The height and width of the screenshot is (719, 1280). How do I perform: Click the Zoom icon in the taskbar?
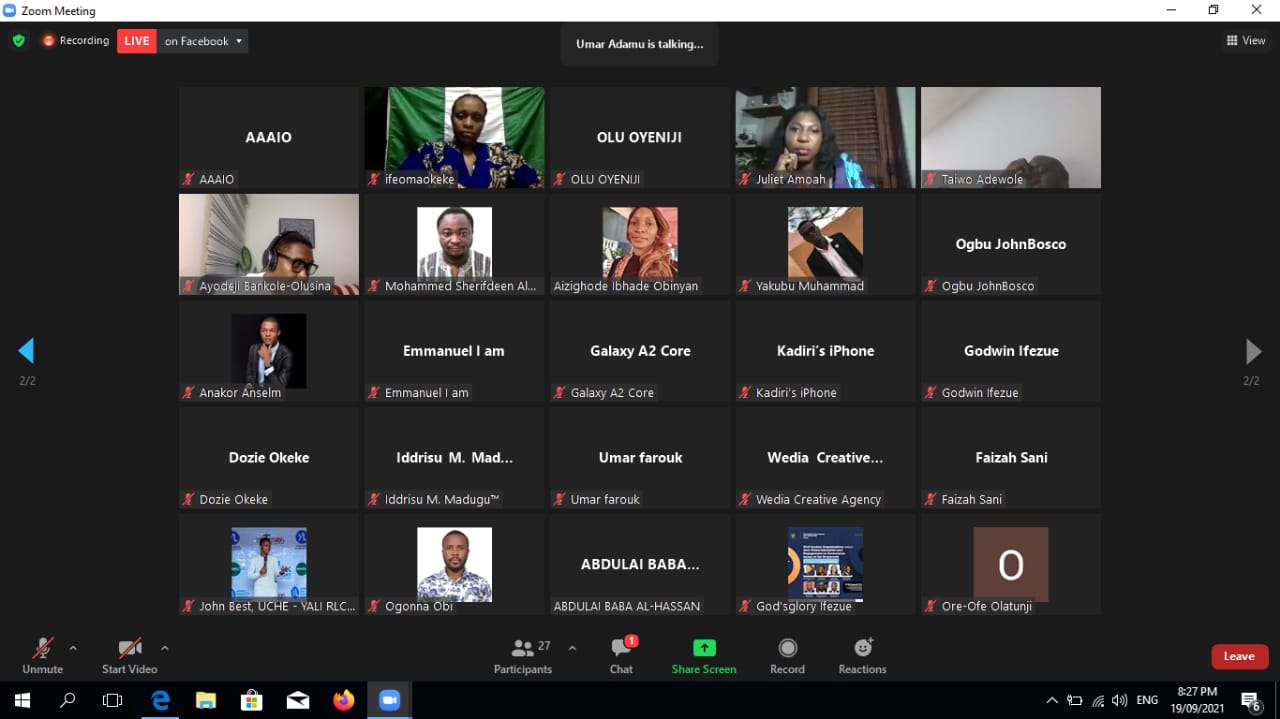(390, 700)
